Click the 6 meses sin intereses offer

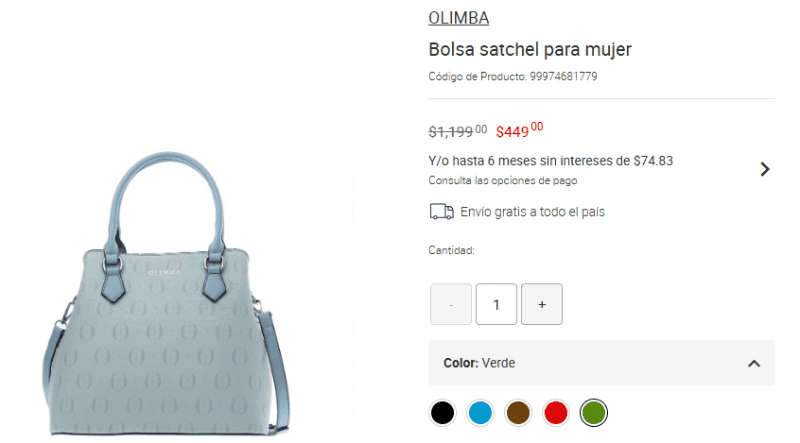[x=551, y=161]
